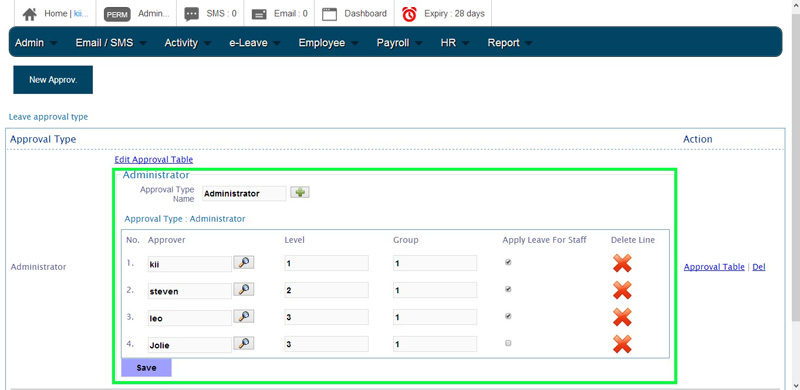This screenshot has width=800, height=390.
Task: Search approver using magnifier next to kii
Action: coord(244,262)
